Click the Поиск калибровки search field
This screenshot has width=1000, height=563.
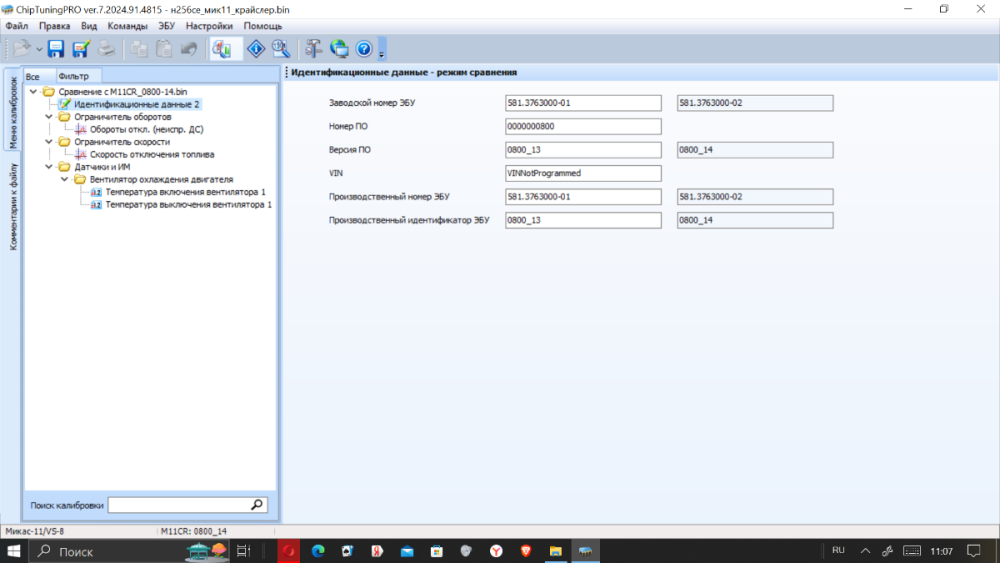[x=179, y=505]
